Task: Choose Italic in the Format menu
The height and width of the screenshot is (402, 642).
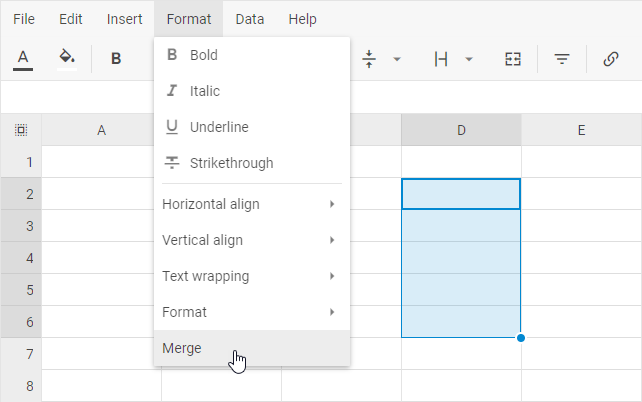Action: [252, 91]
